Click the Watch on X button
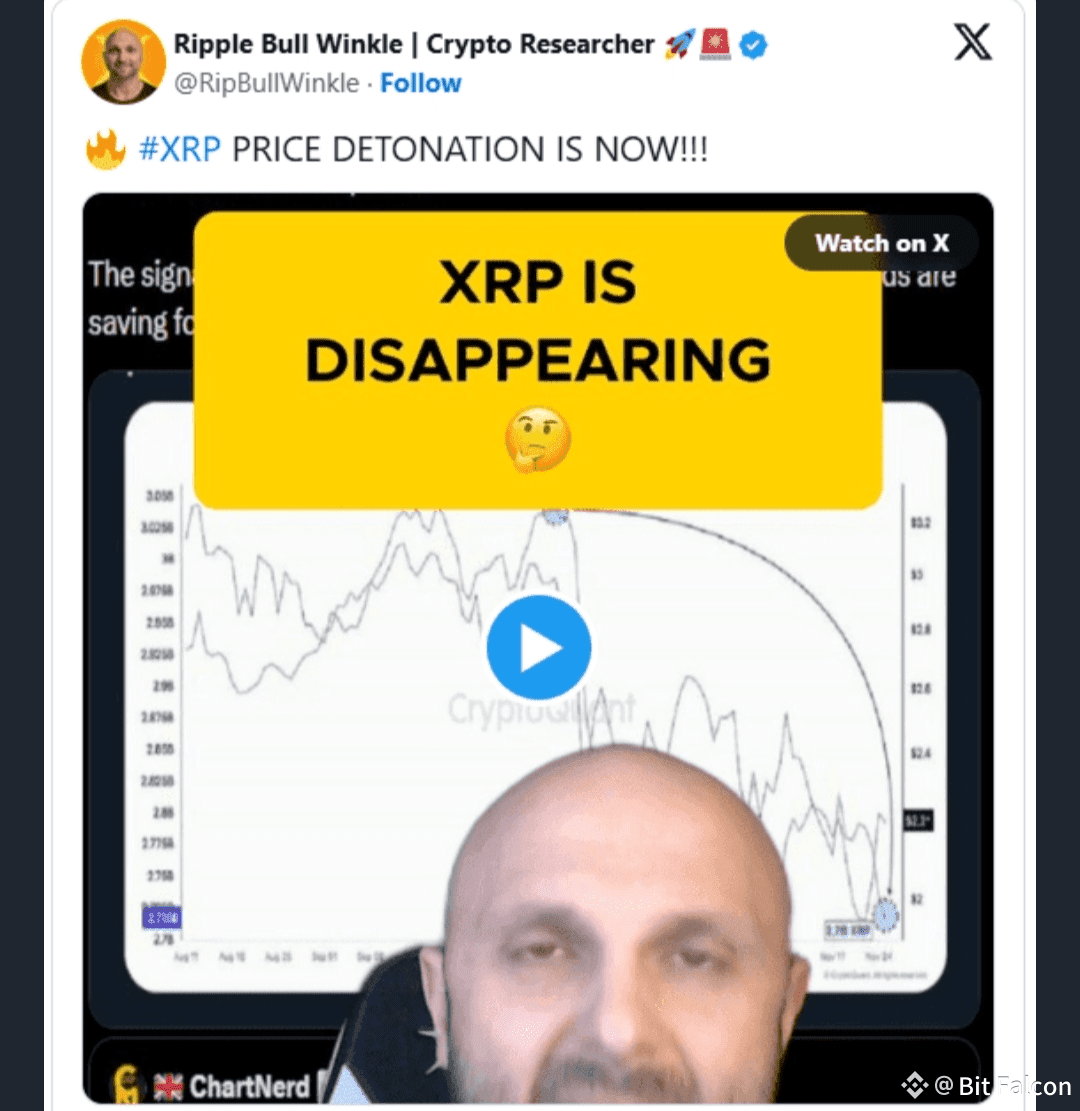This screenshot has height=1111, width=1080. 882,243
